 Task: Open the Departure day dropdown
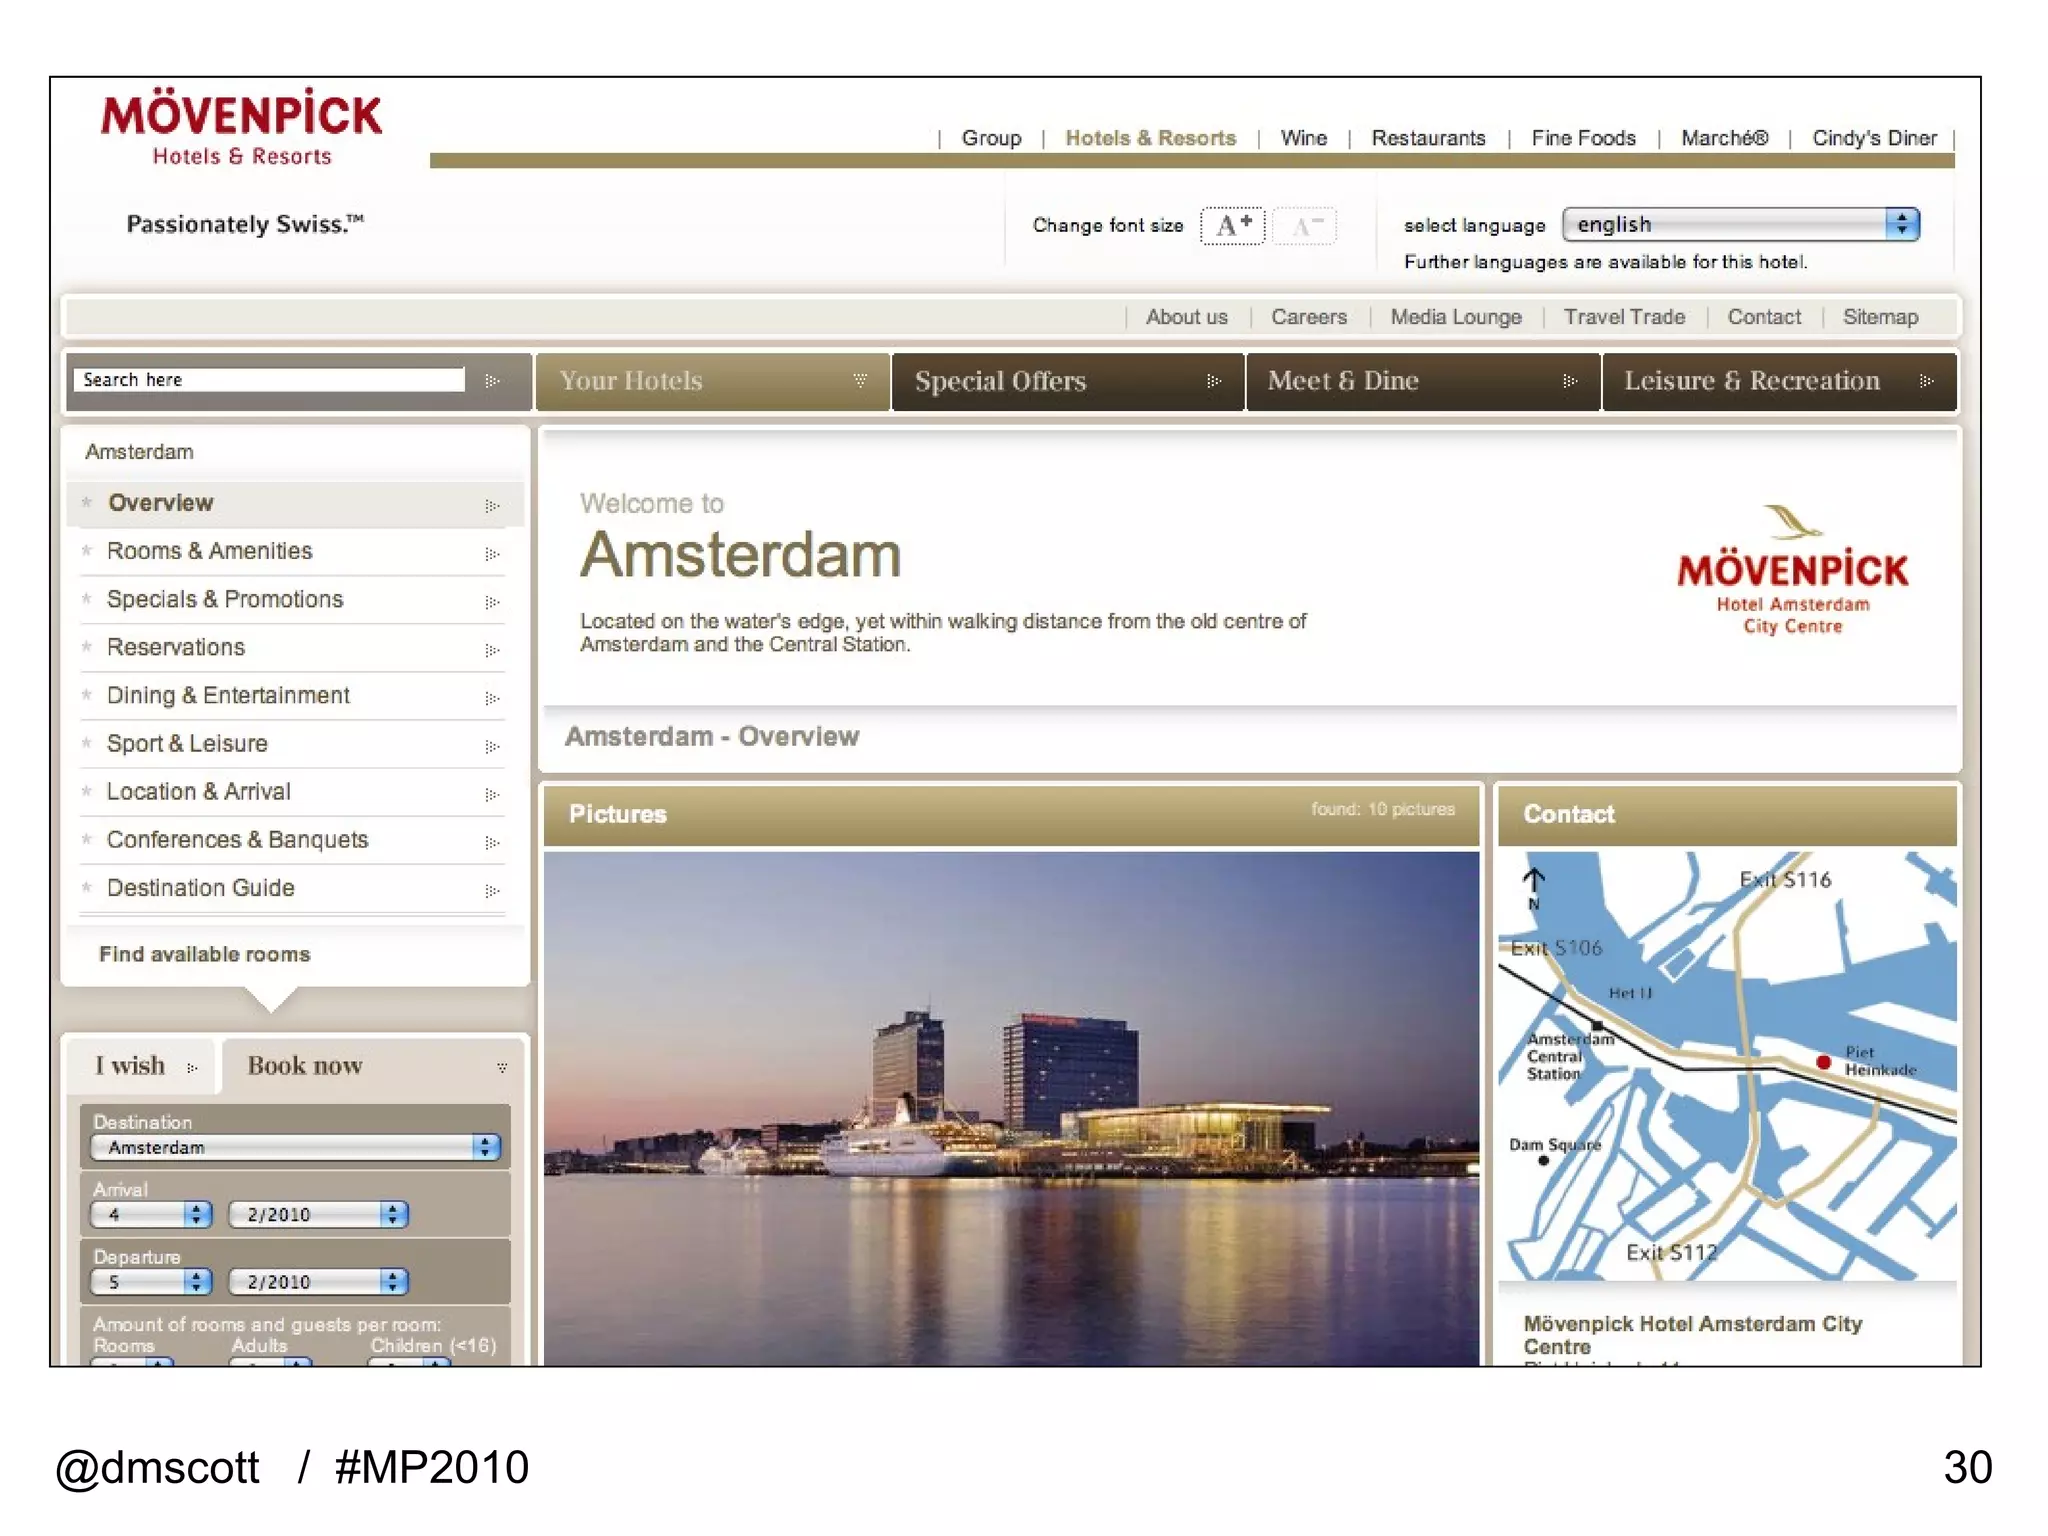(x=151, y=1281)
